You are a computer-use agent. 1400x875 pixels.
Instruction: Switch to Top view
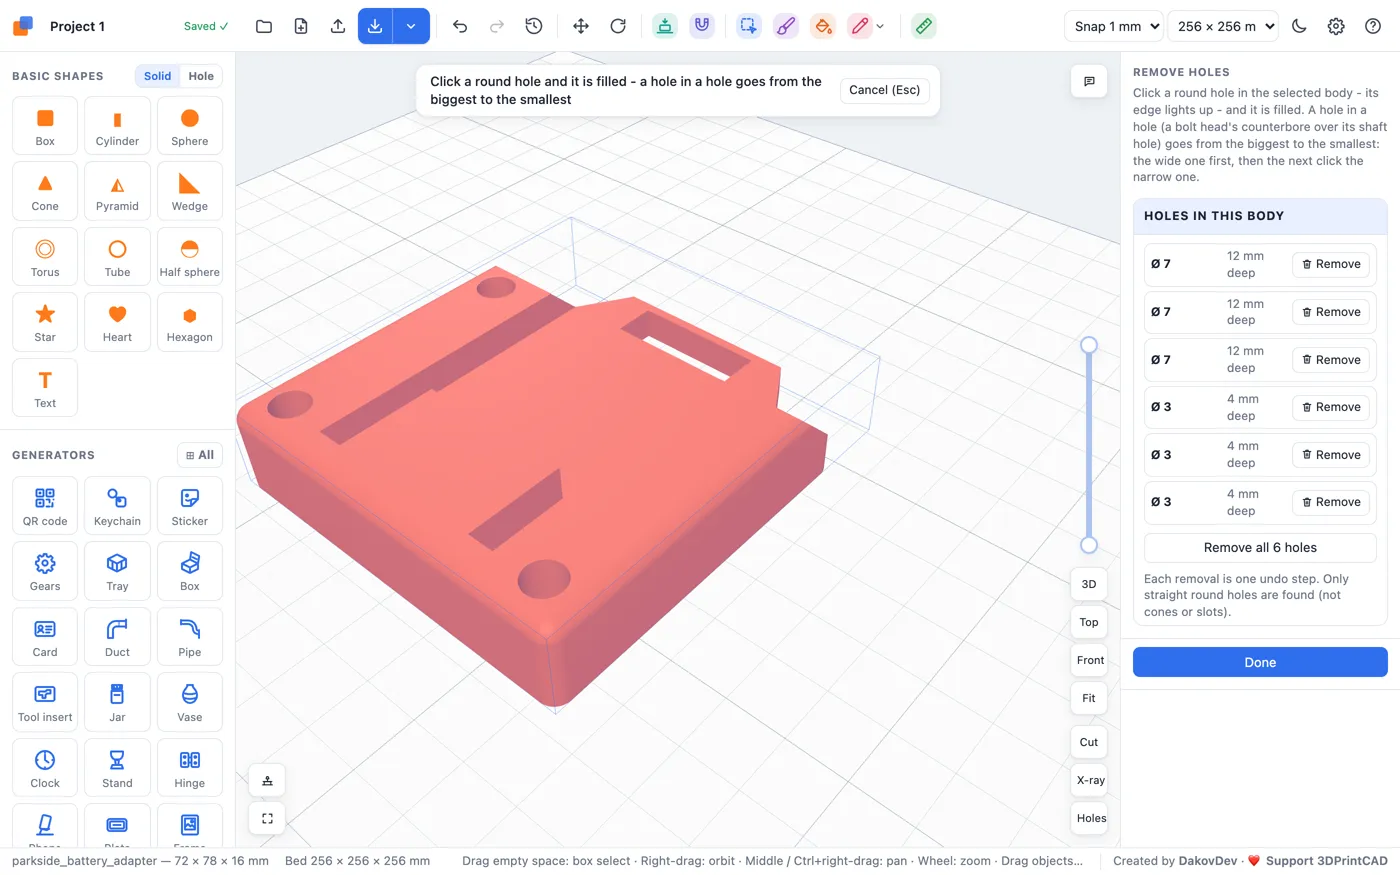[1089, 622]
